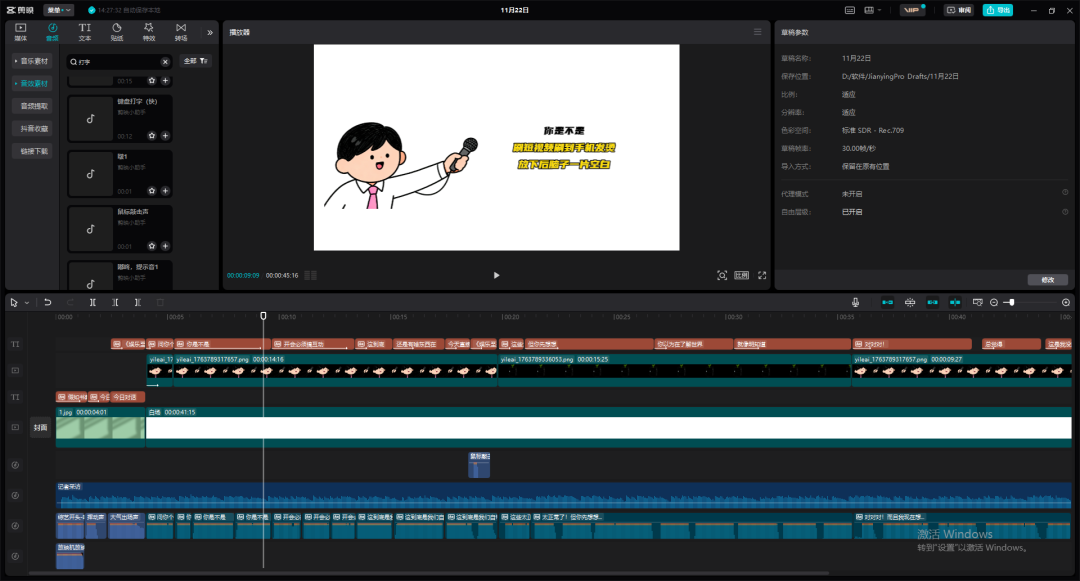1080x581 pixels.
Task: Favorite the 键盘打字（快）sound effect with the star
Action: tap(152, 135)
